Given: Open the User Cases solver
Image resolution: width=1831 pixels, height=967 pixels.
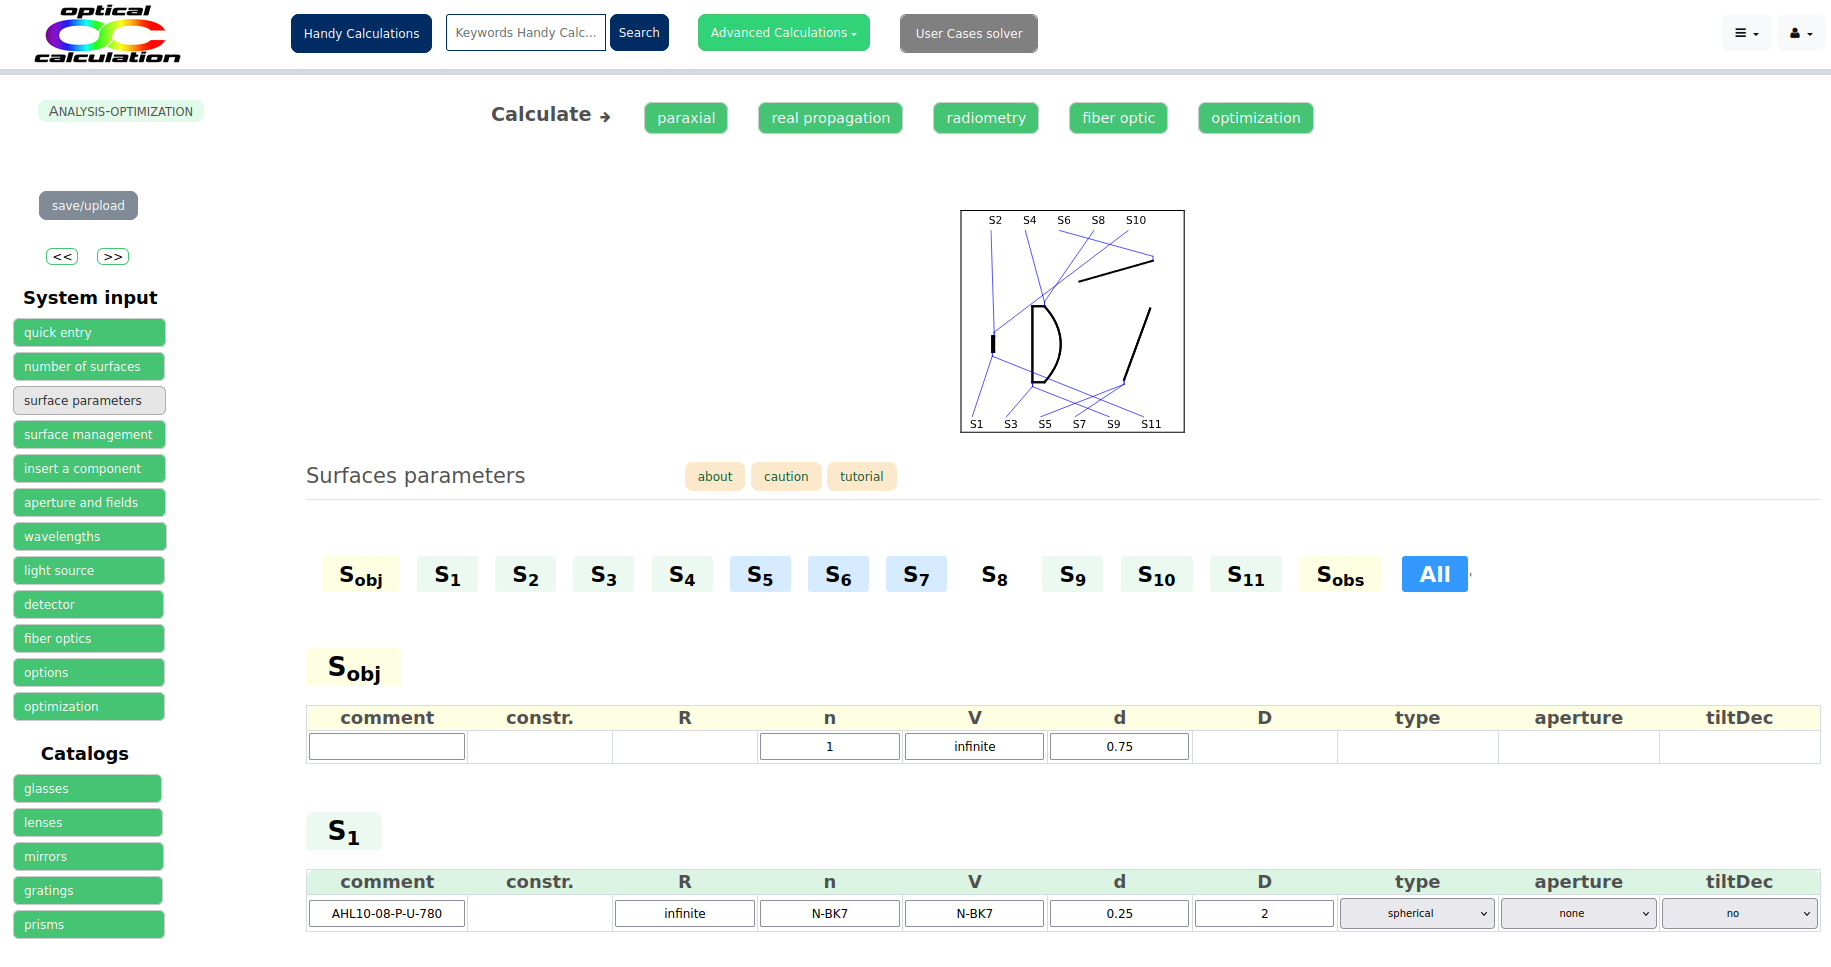Looking at the screenshot, I should point(969,33).
